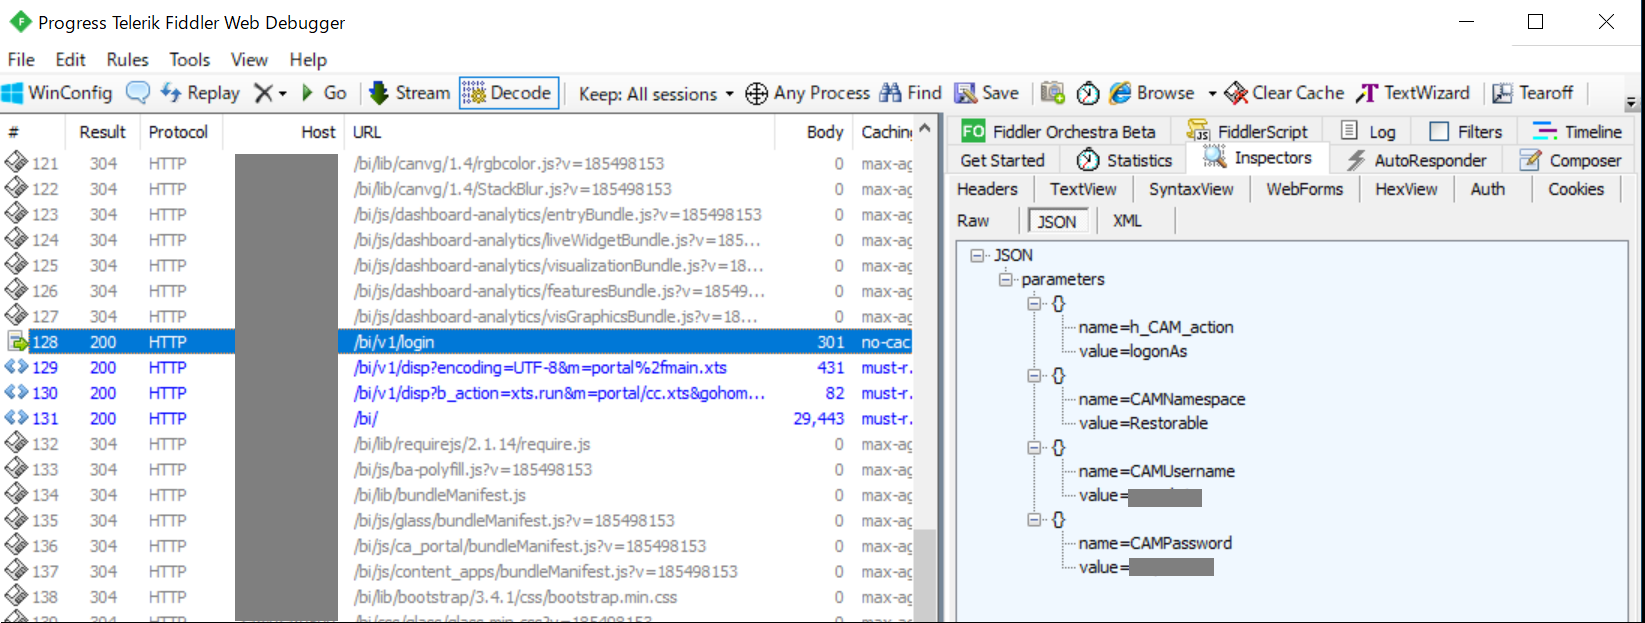Image resolution: width=1645 pixels, height=623 pixels.
Task: Click session list scroll up arrow
Action: click(925, 128)
